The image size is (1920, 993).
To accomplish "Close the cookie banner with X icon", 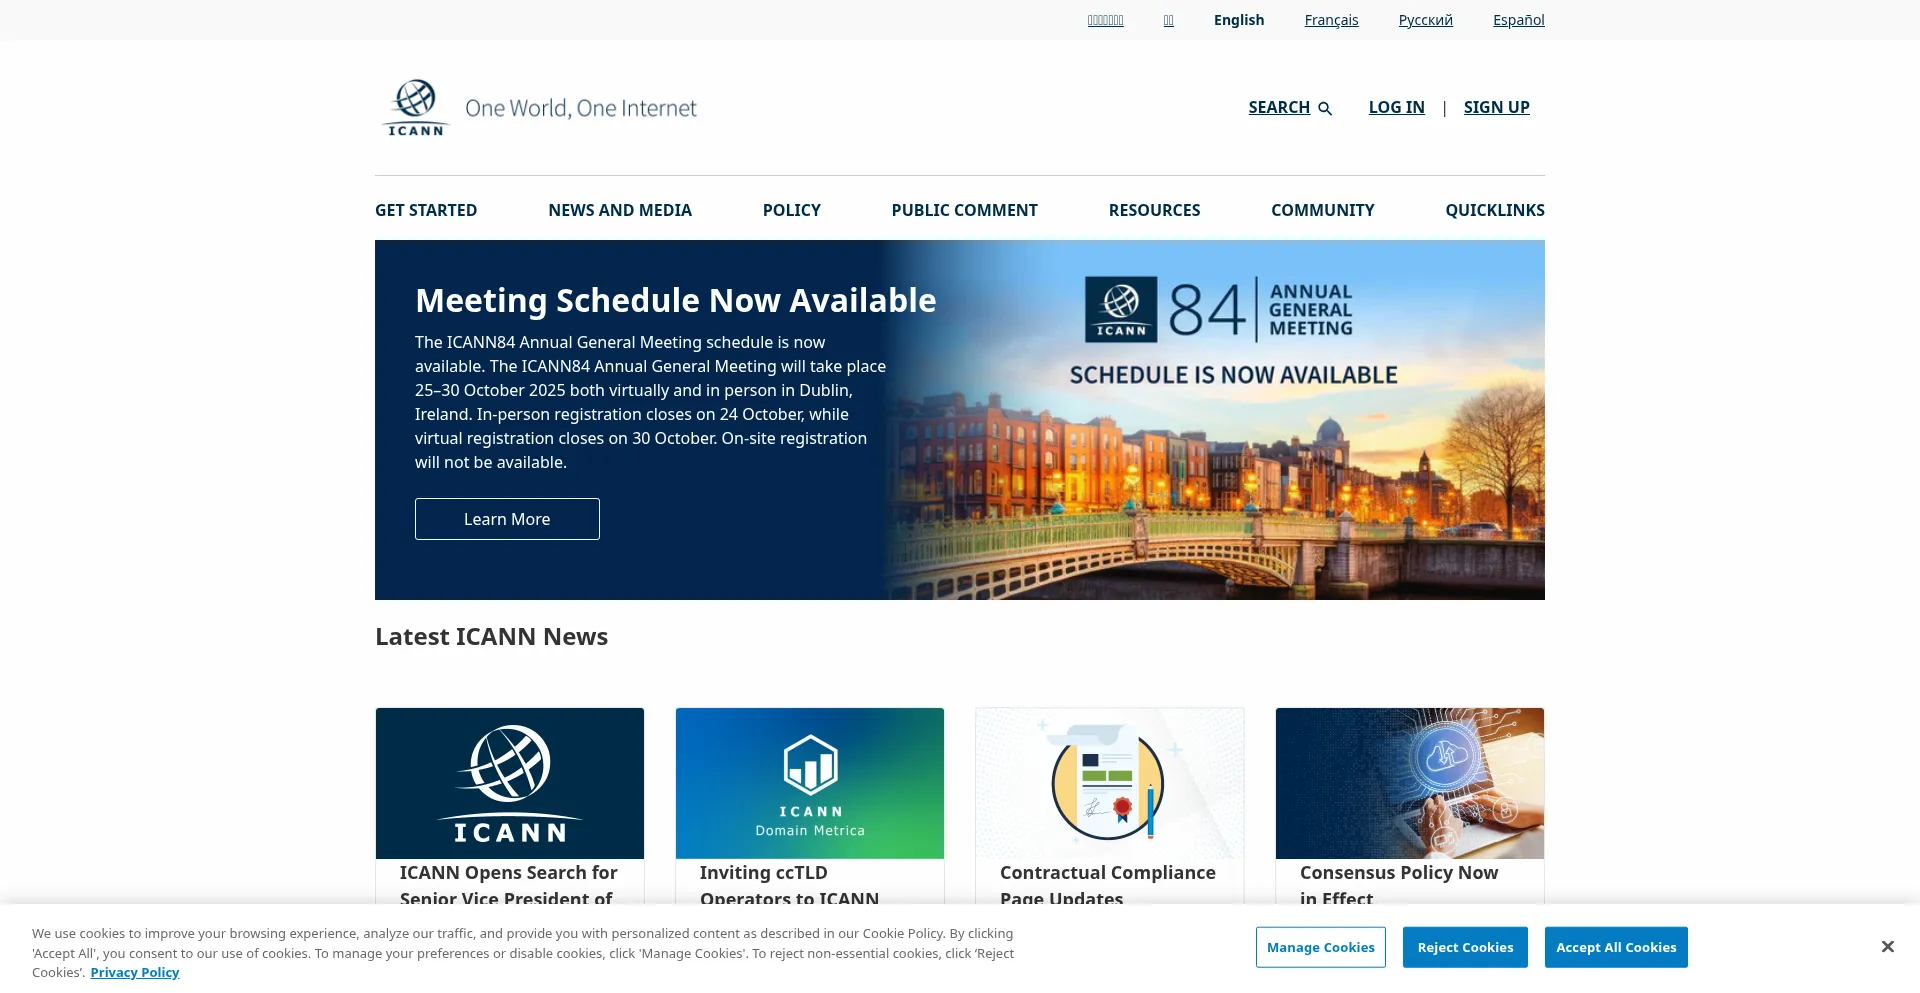I will point(1887,946).
